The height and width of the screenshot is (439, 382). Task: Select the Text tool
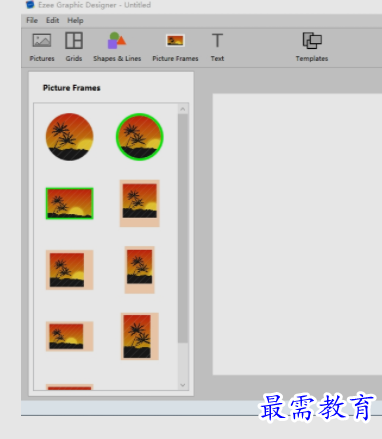217,47
